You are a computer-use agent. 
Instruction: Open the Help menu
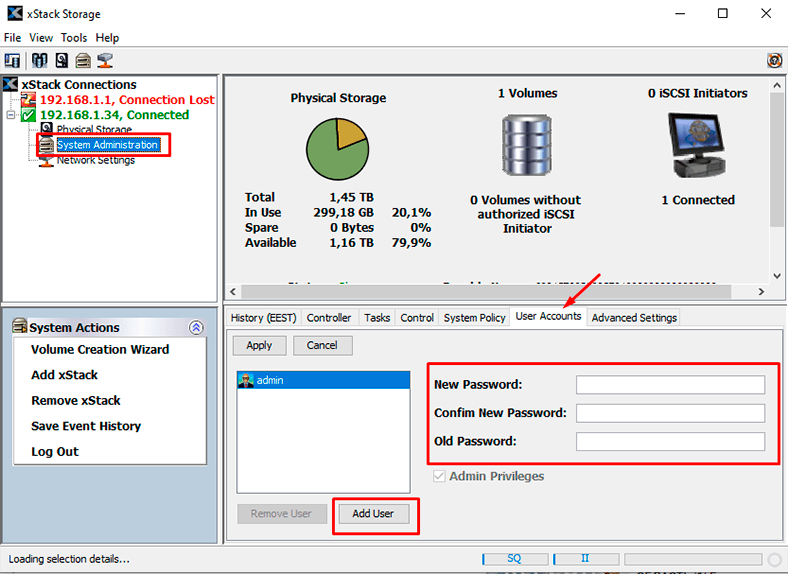tap(107, 38)
